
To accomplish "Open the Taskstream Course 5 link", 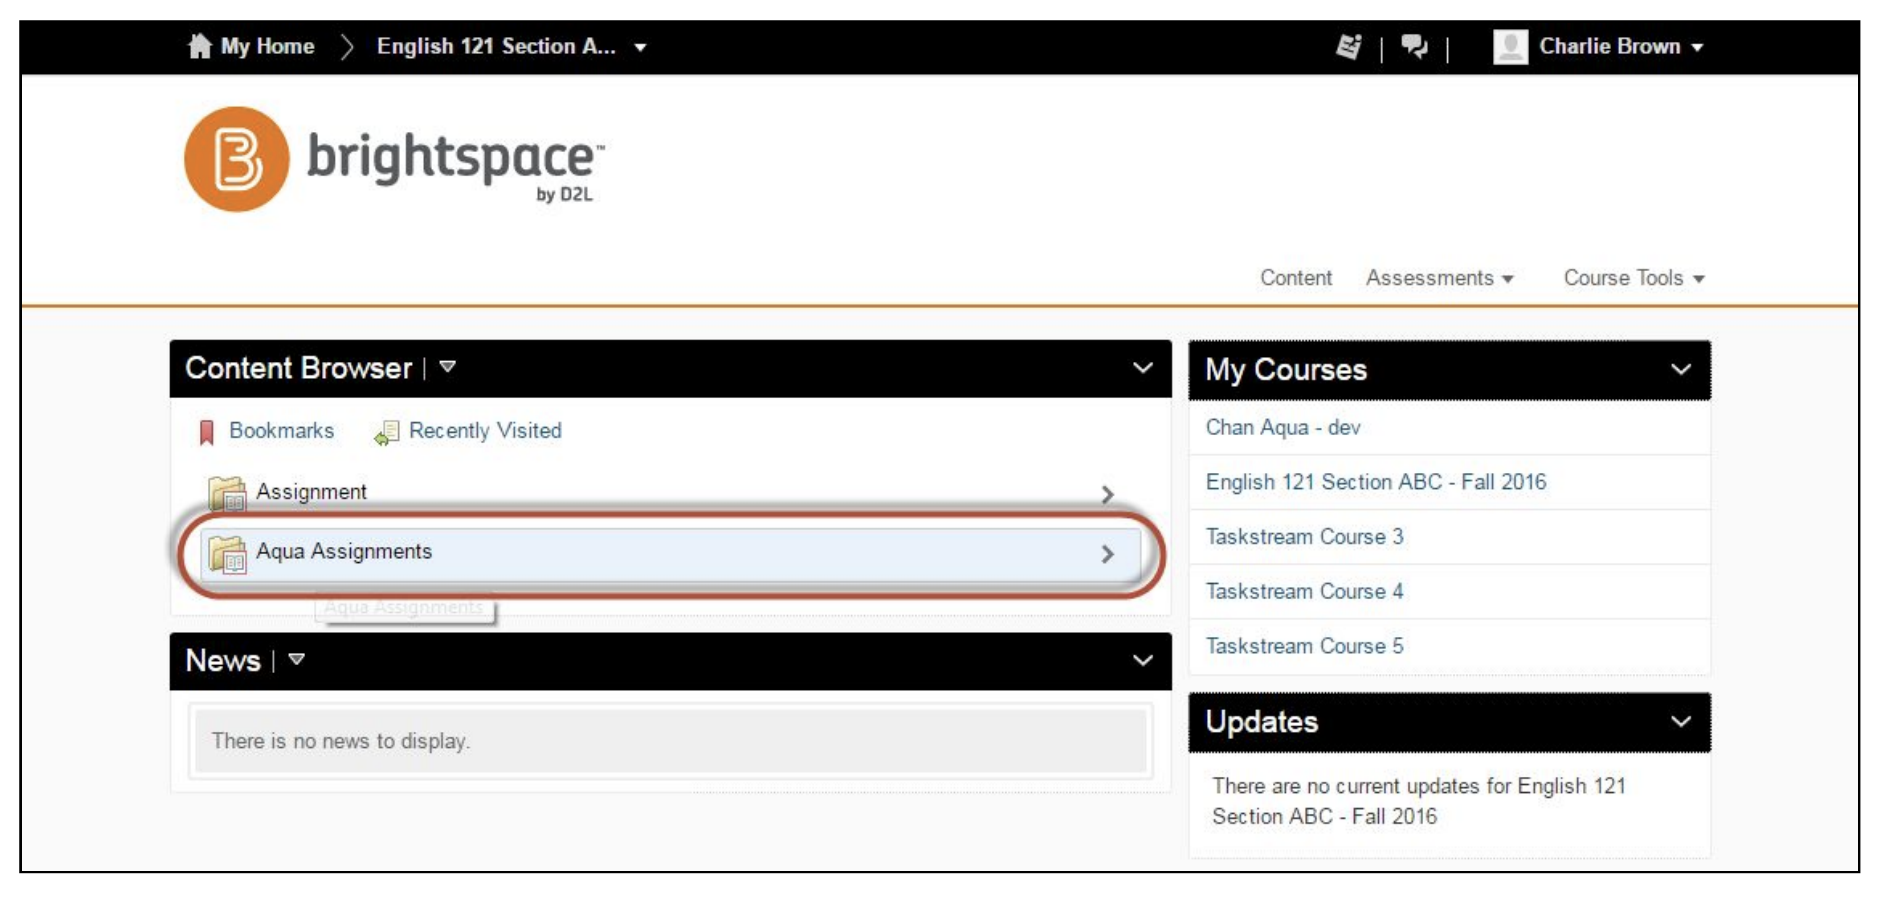I will [1305, 646].
